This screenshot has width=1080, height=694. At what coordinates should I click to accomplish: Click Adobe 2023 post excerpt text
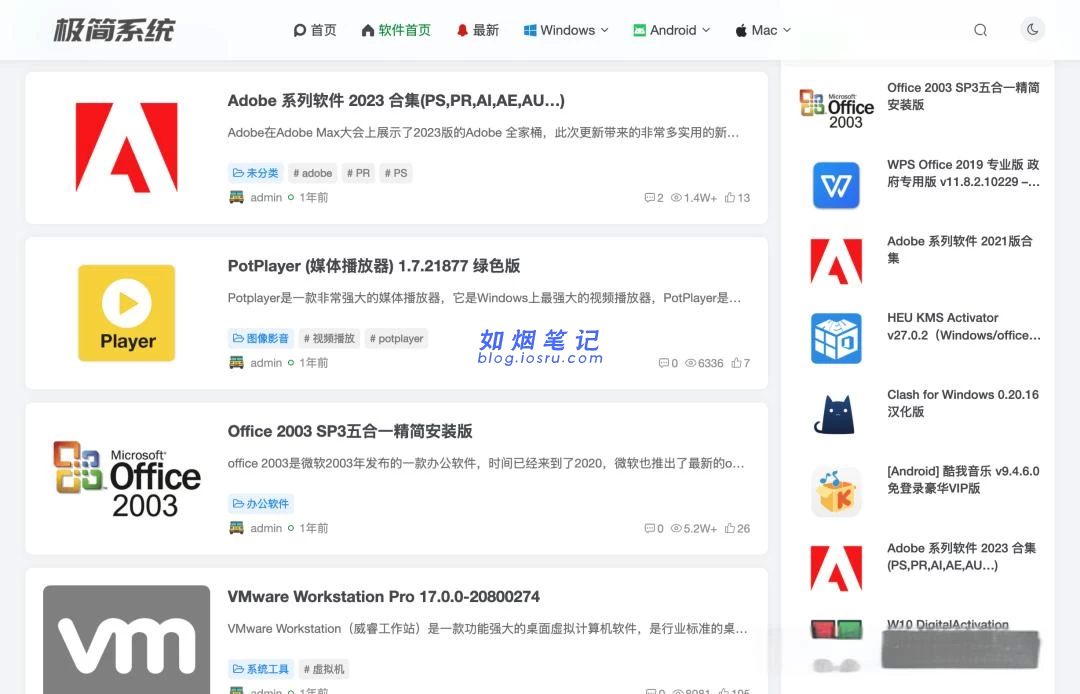pos(484,132)
